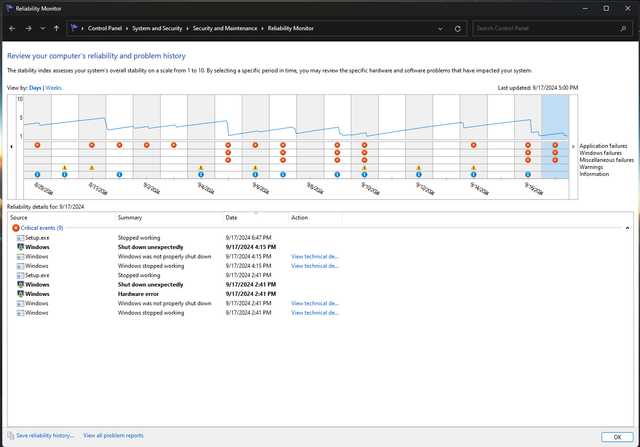The height and width of the screenshot is (447, 640).
Task: Select the highlighted 9/17/2024 chart column
Action: [555, 137]
